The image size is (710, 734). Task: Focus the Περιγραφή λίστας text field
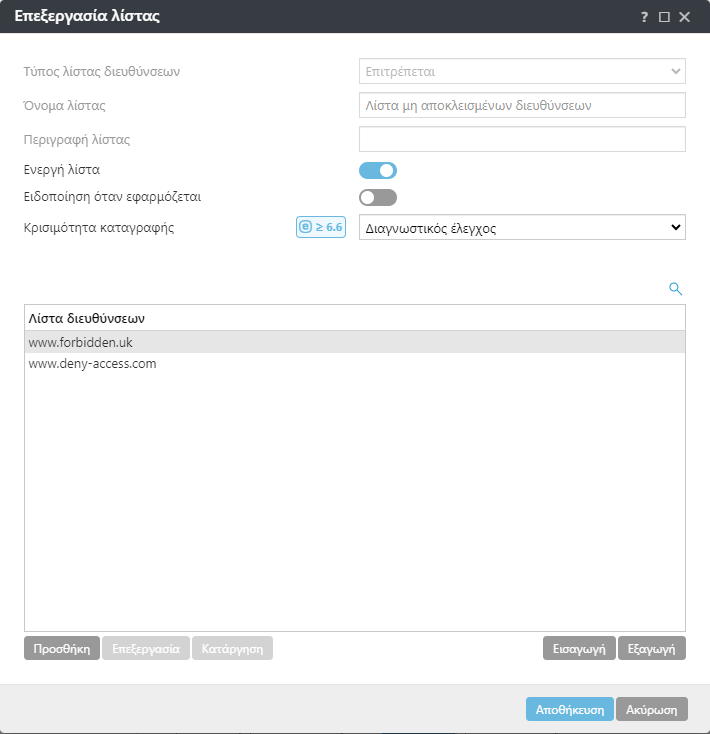tap(521, 139)
